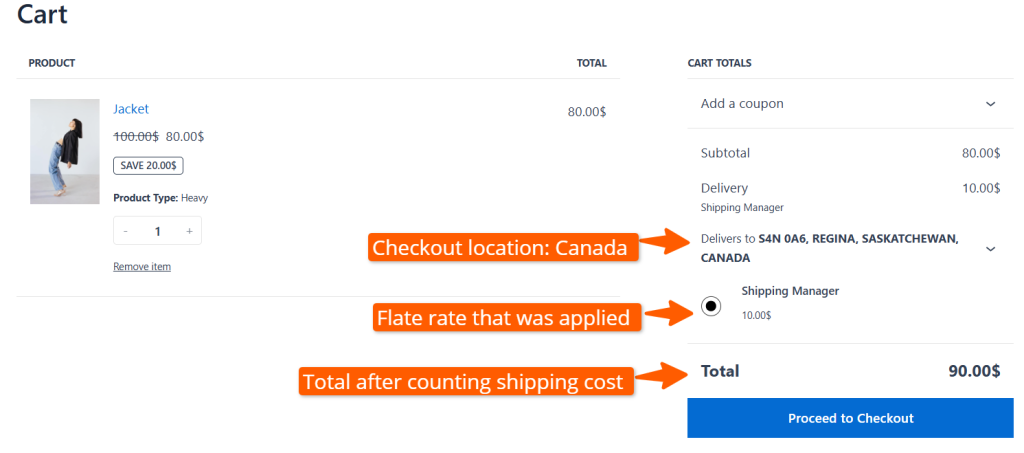Open the Jacket product link
The width and height of the screenshot is (1024, 453).
tap(131, 109)
